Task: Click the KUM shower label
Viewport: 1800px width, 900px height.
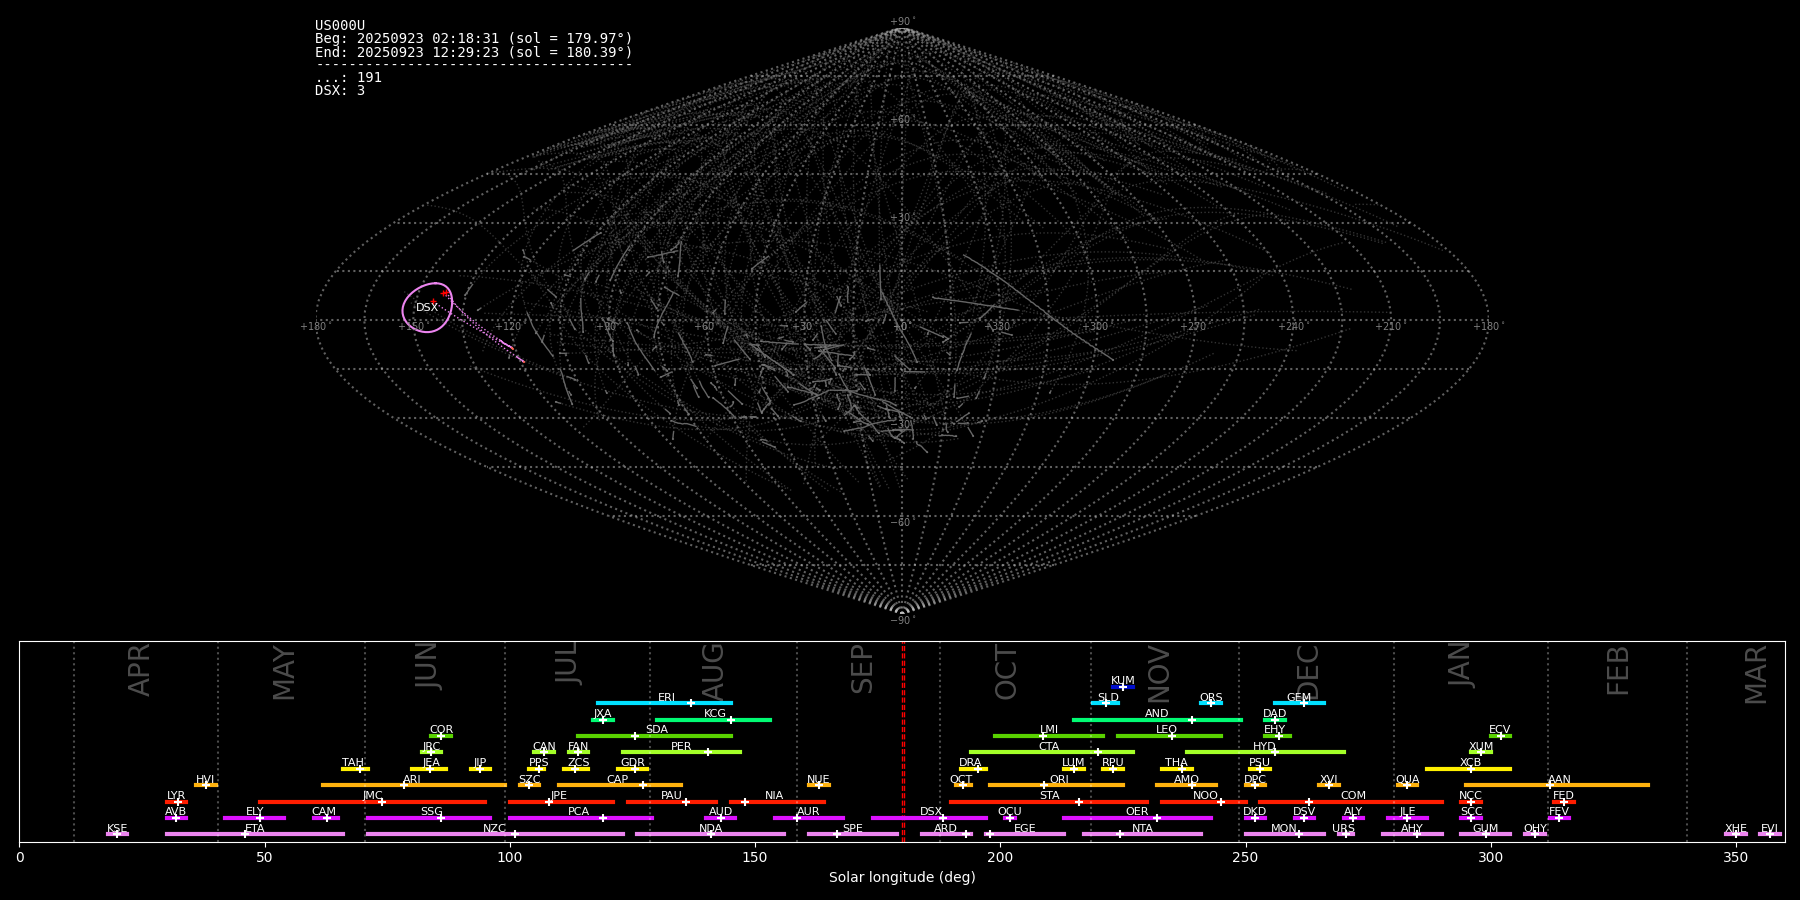Action: tap(1123, 681)
